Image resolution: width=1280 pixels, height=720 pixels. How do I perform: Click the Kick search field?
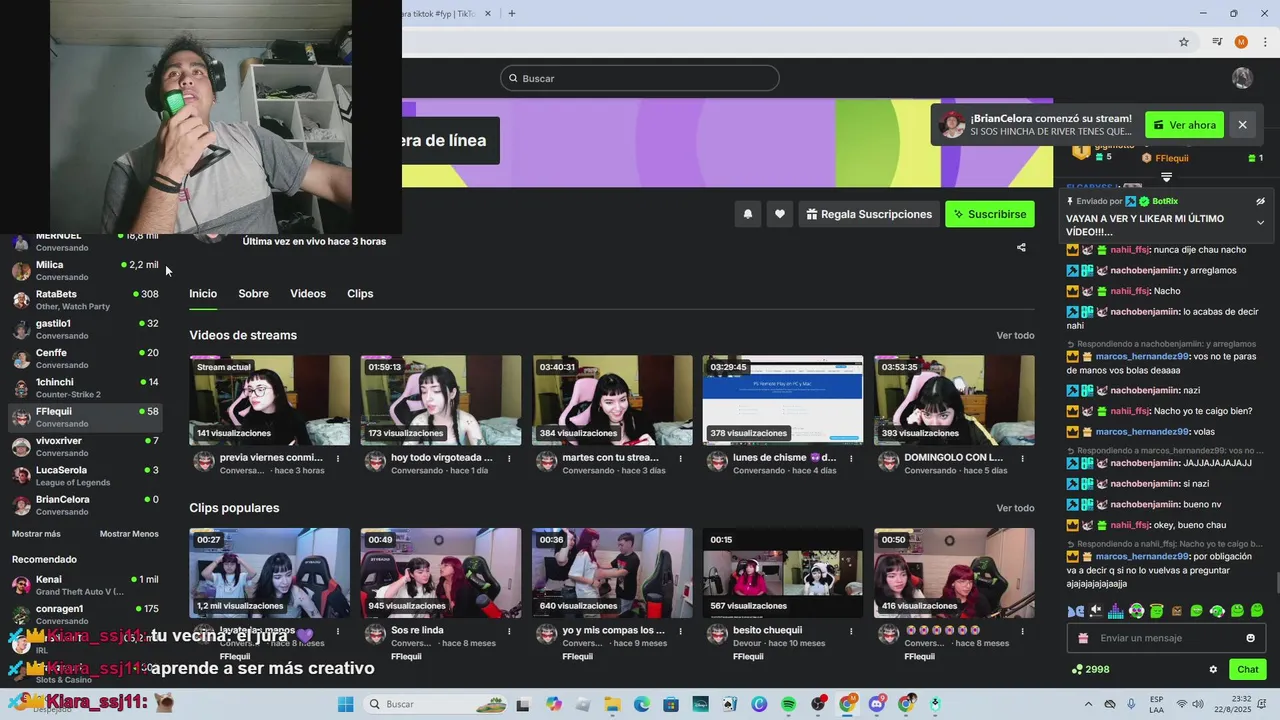(x=640, y=78)
